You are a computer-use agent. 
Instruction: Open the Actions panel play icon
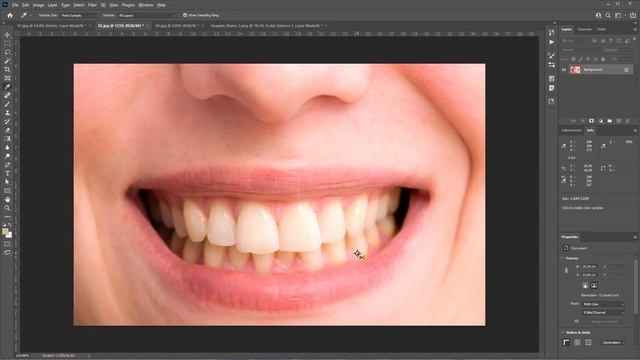[x=551, y=42]
